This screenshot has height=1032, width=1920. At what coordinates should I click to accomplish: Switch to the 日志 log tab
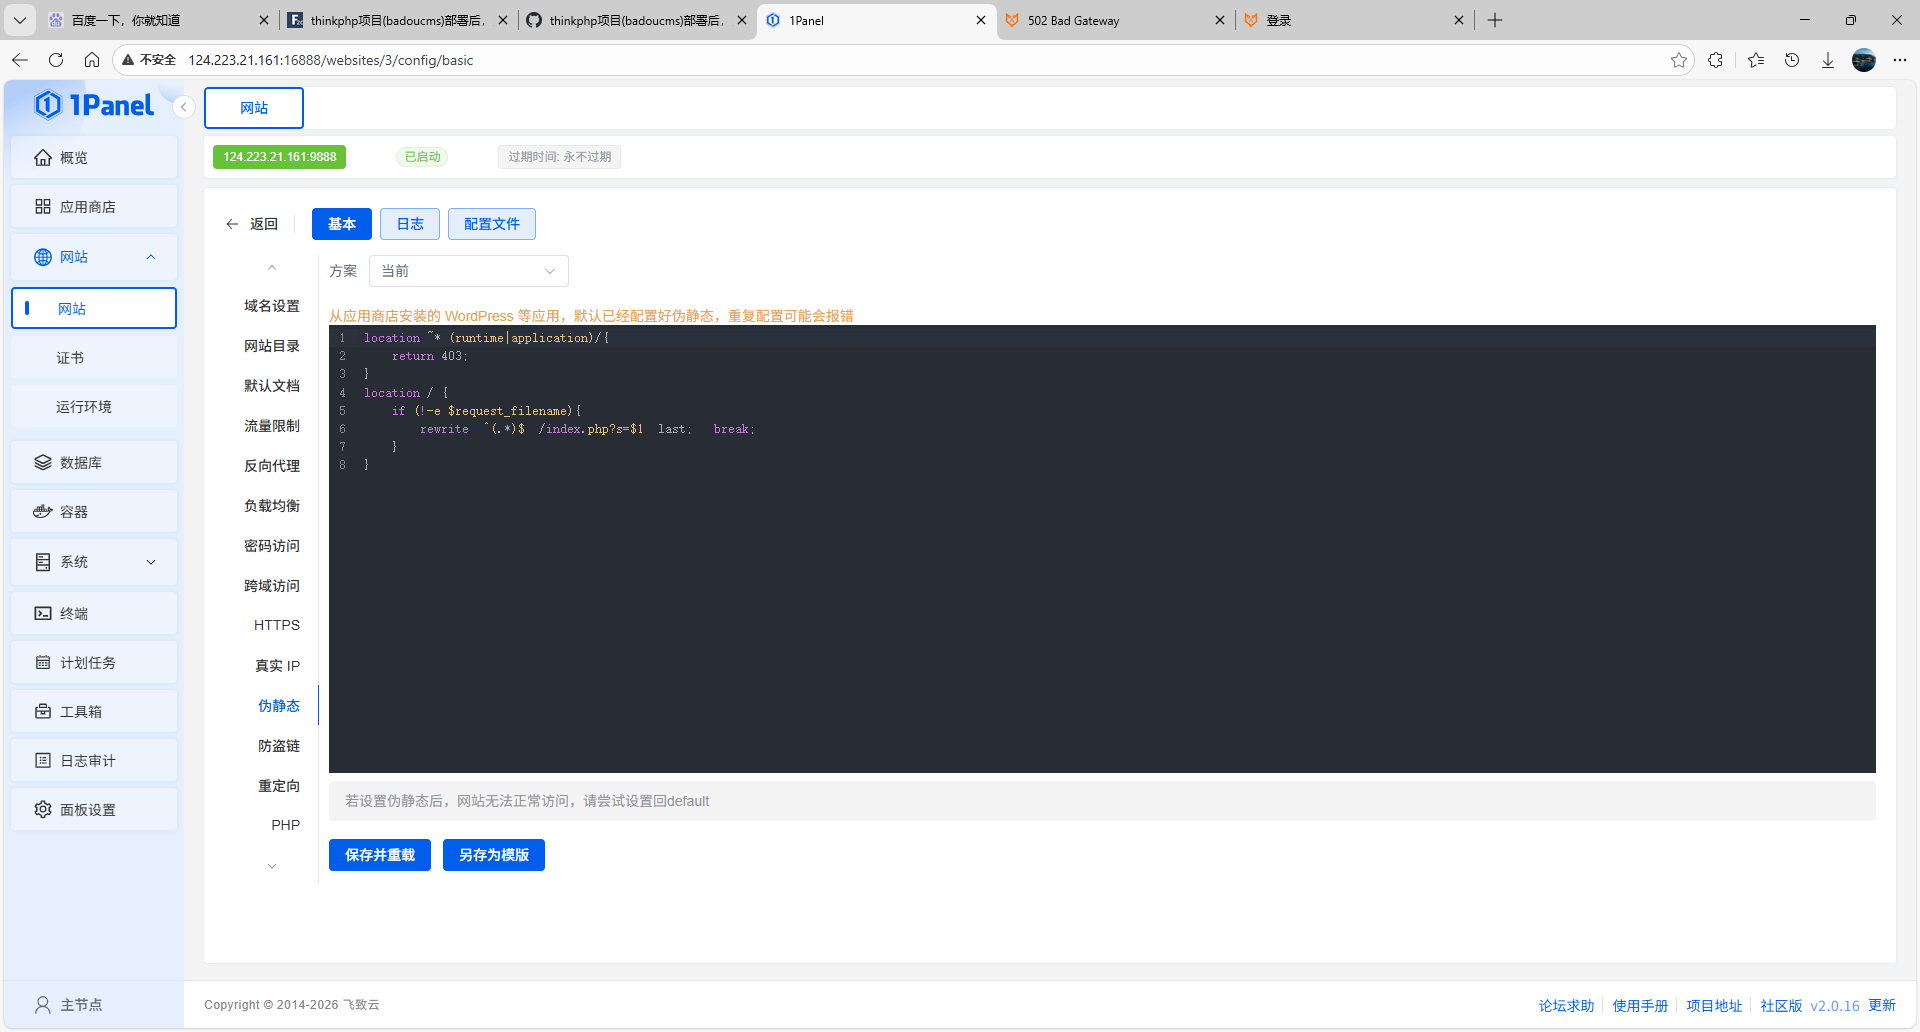pos(410,224)
